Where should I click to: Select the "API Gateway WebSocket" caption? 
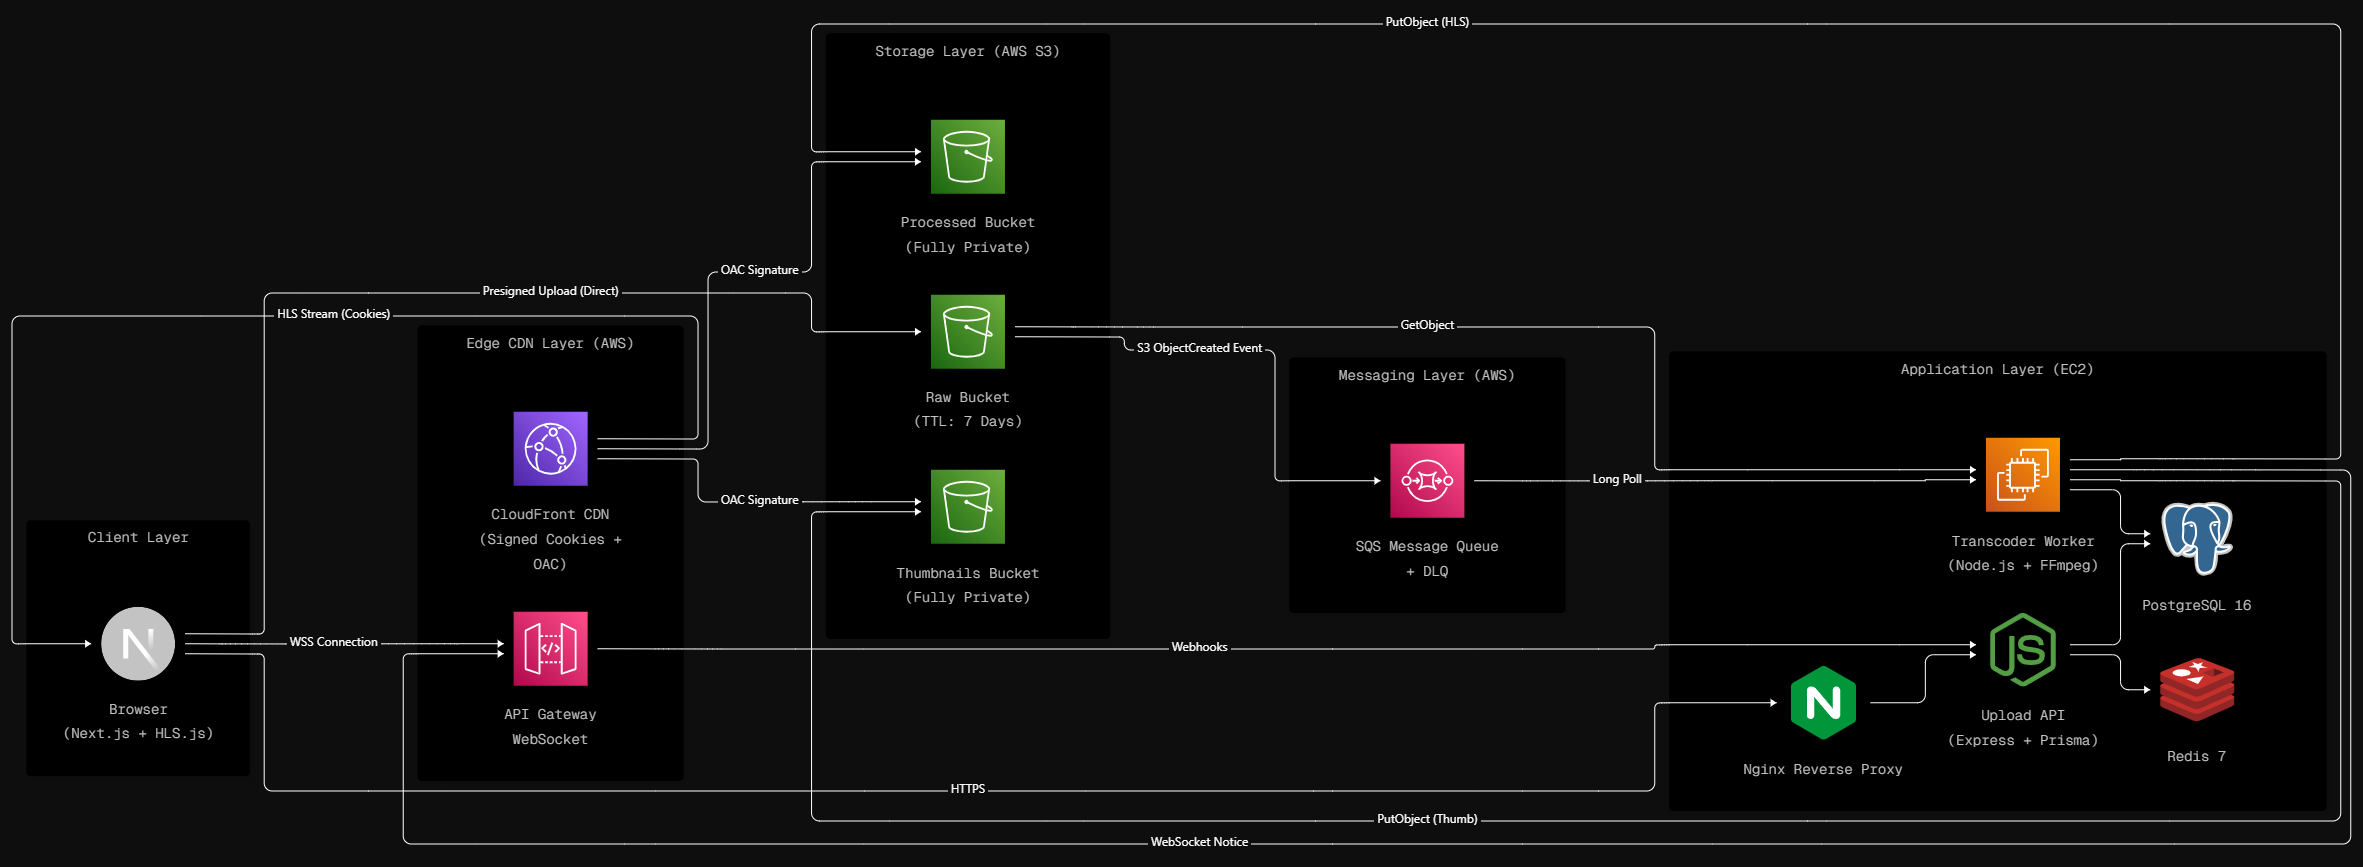[550, 727]
